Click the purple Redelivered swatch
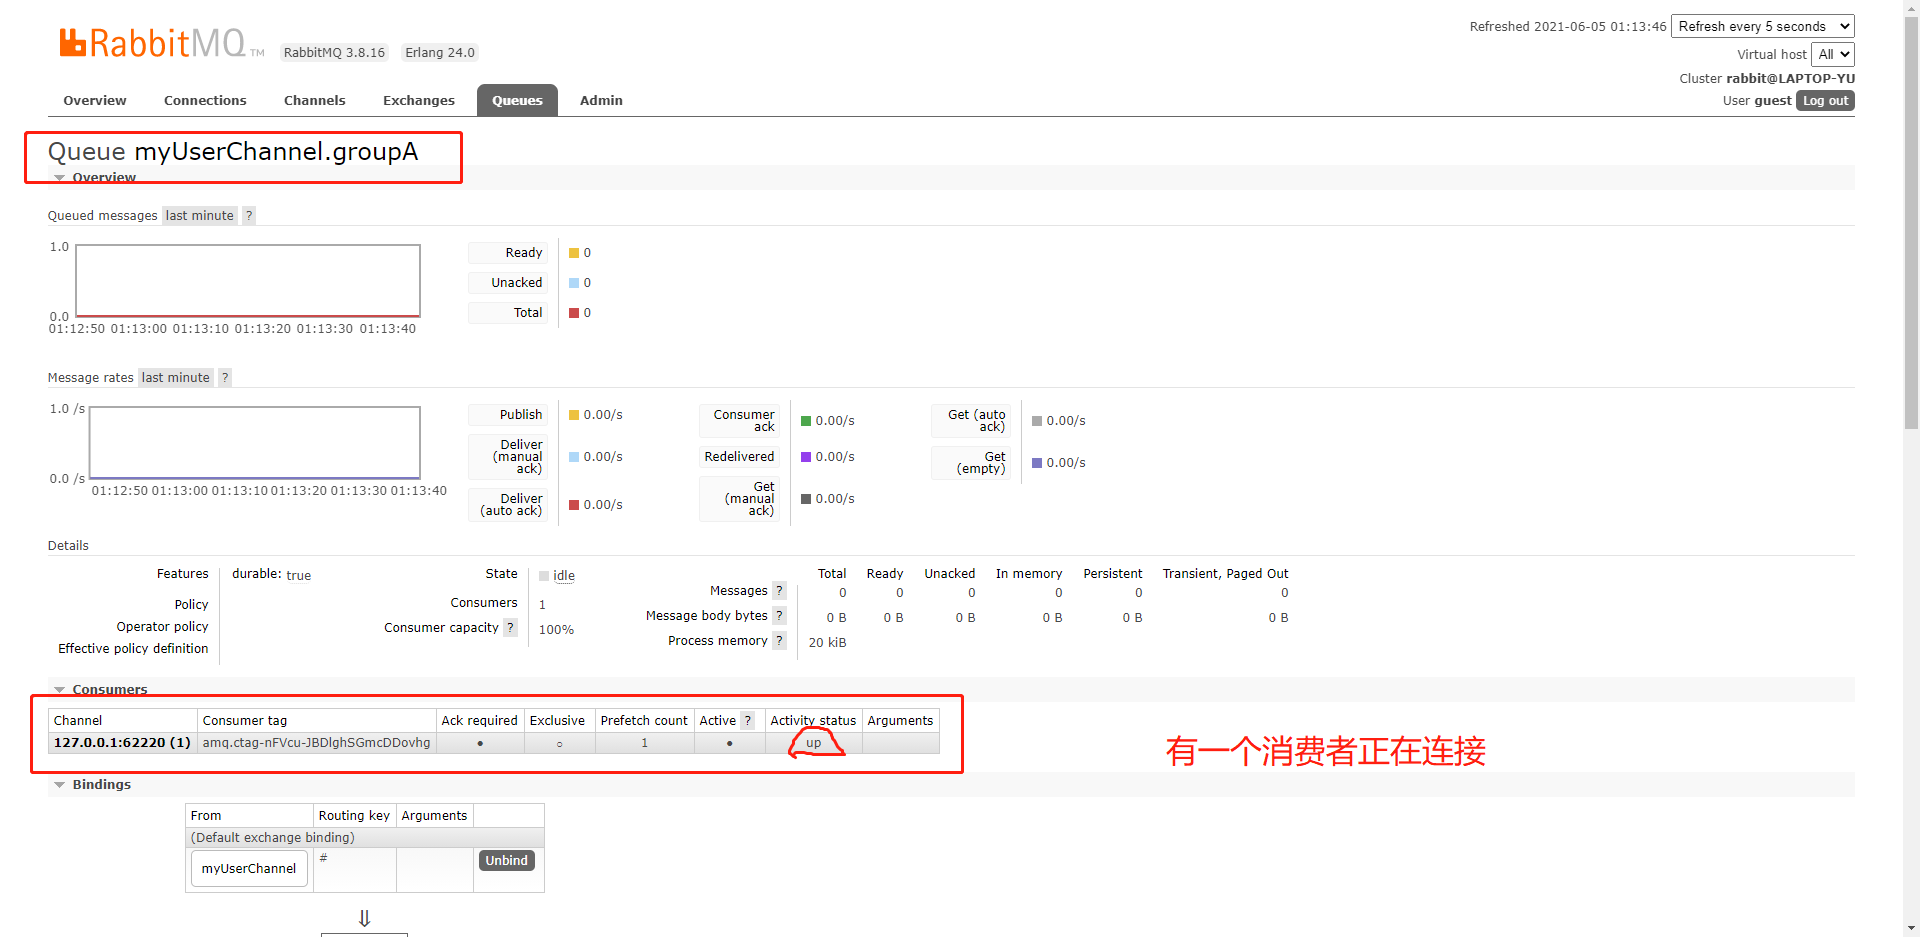 tap(806, 457)
